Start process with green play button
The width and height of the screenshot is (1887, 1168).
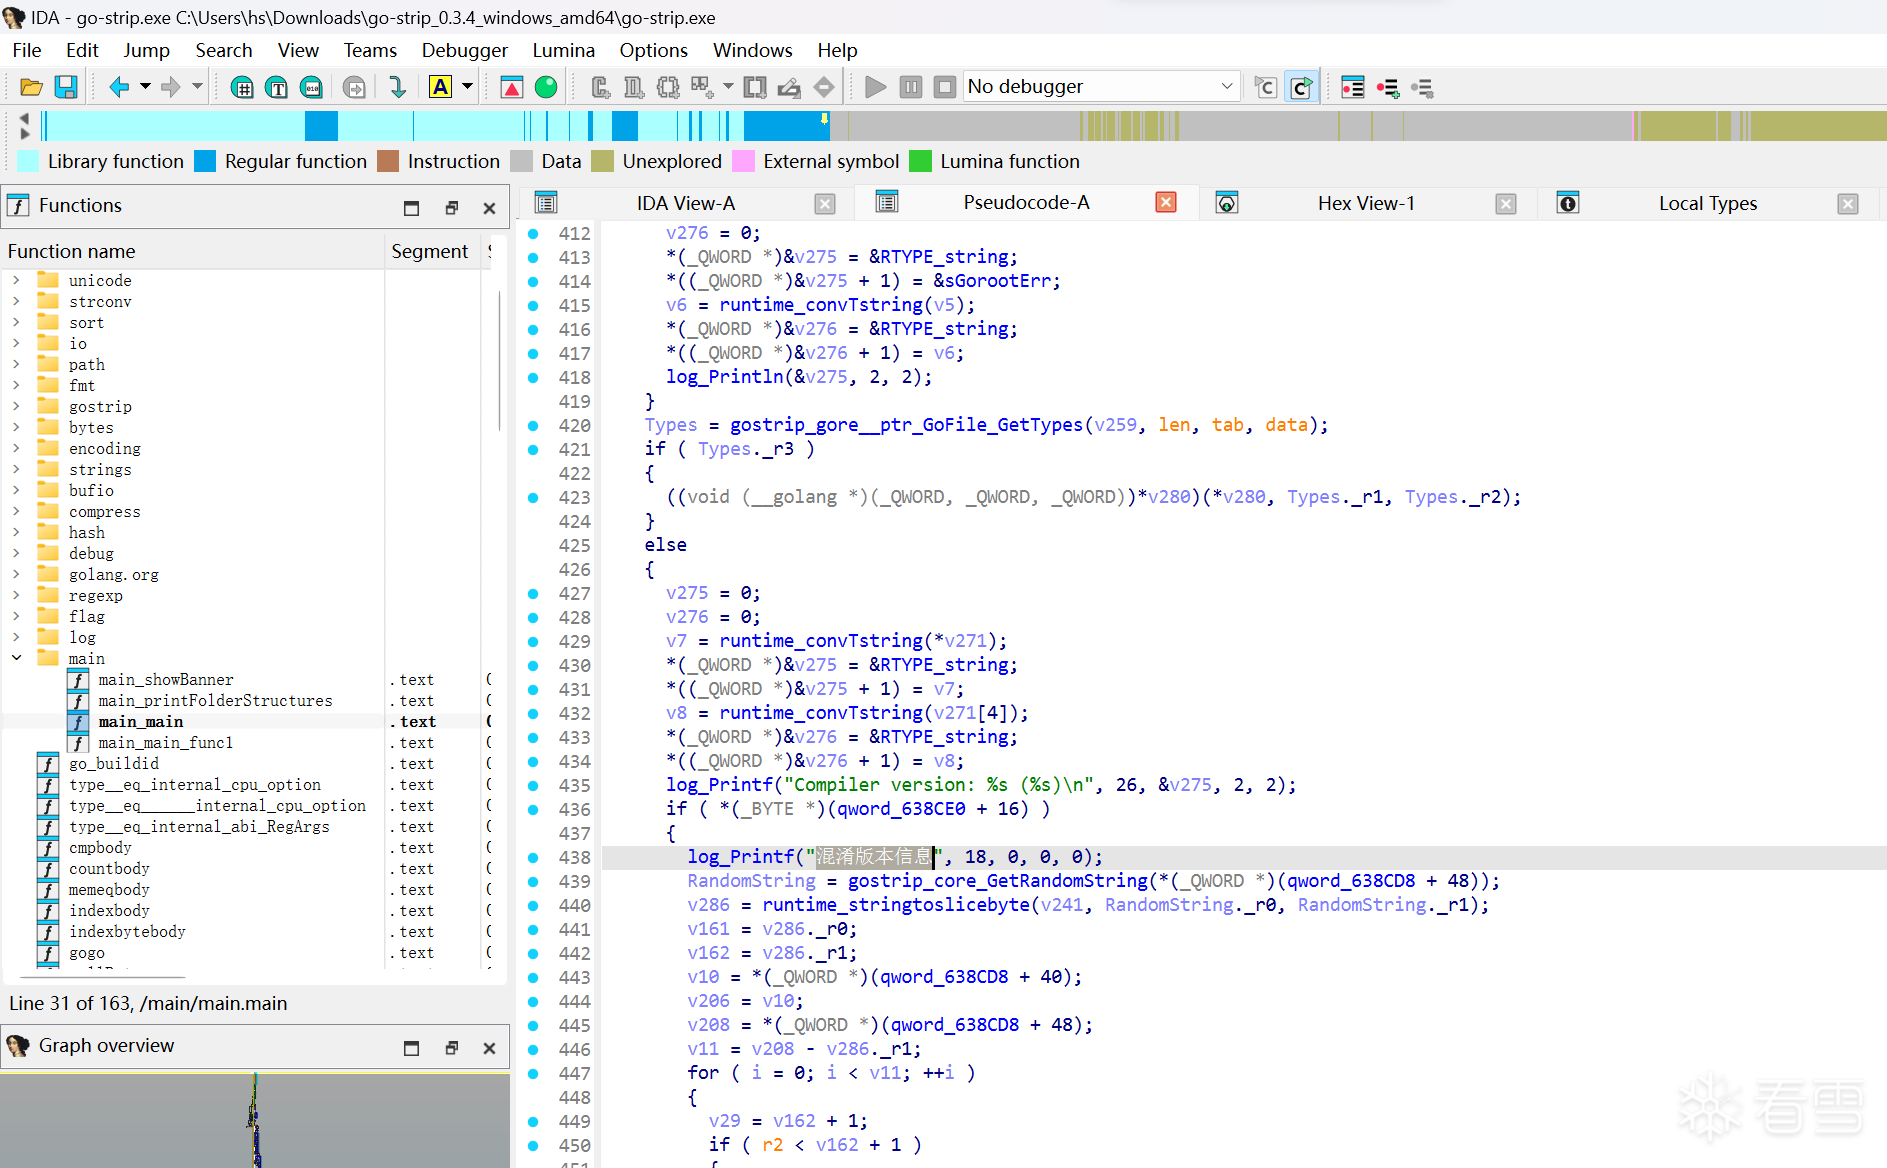click(875, 87)
